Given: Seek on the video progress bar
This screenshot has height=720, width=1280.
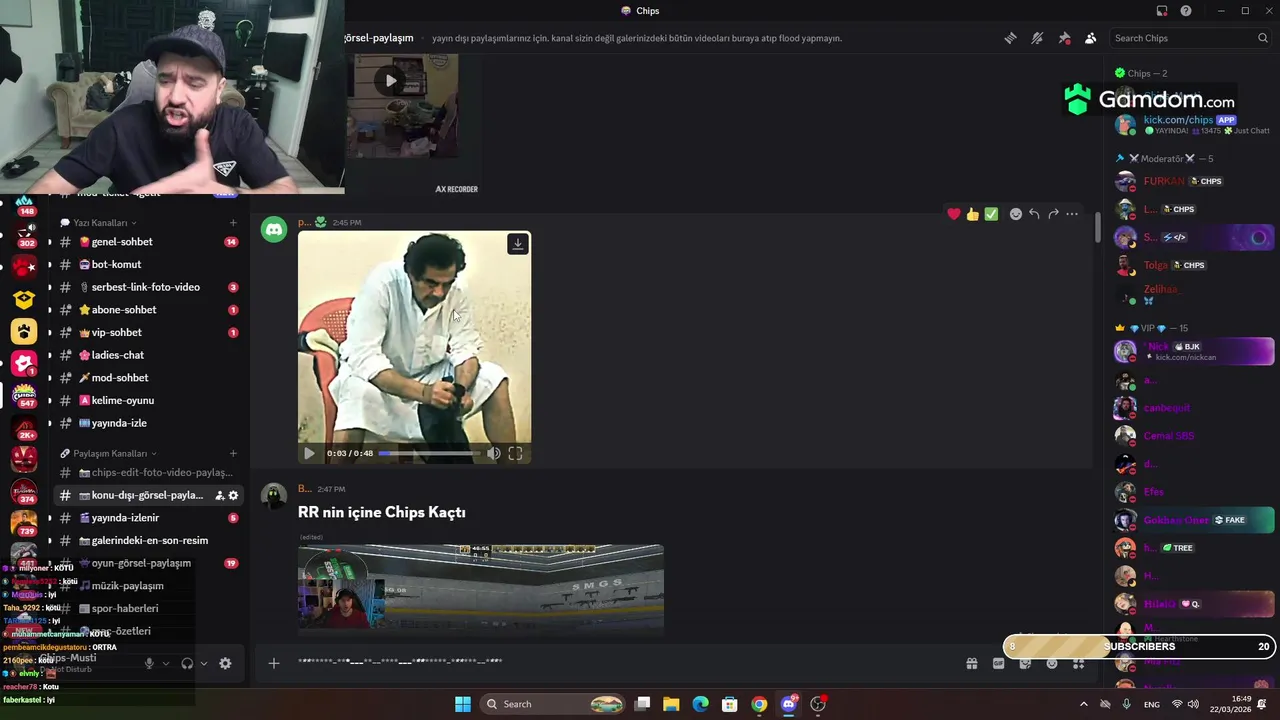Looking at the screenshot, I should pyautogui.click(x=429, y=453).
